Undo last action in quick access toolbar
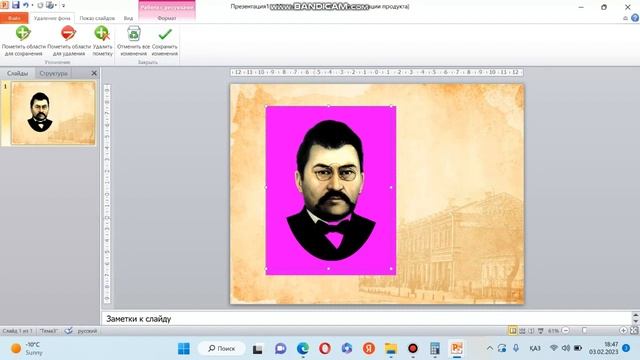 click(25, 5)
